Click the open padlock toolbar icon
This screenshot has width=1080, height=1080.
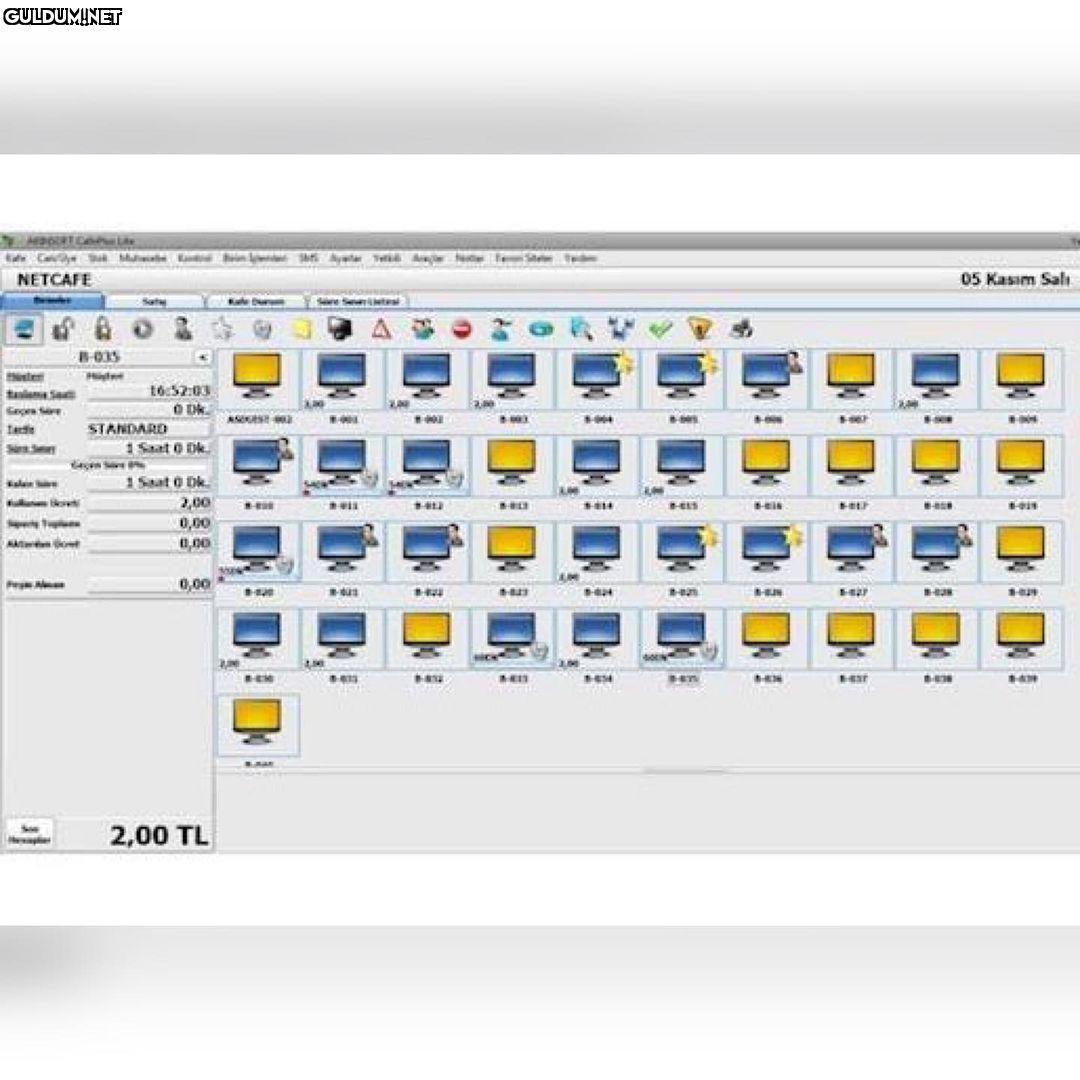pyautogui.click(x=64, y=328)
